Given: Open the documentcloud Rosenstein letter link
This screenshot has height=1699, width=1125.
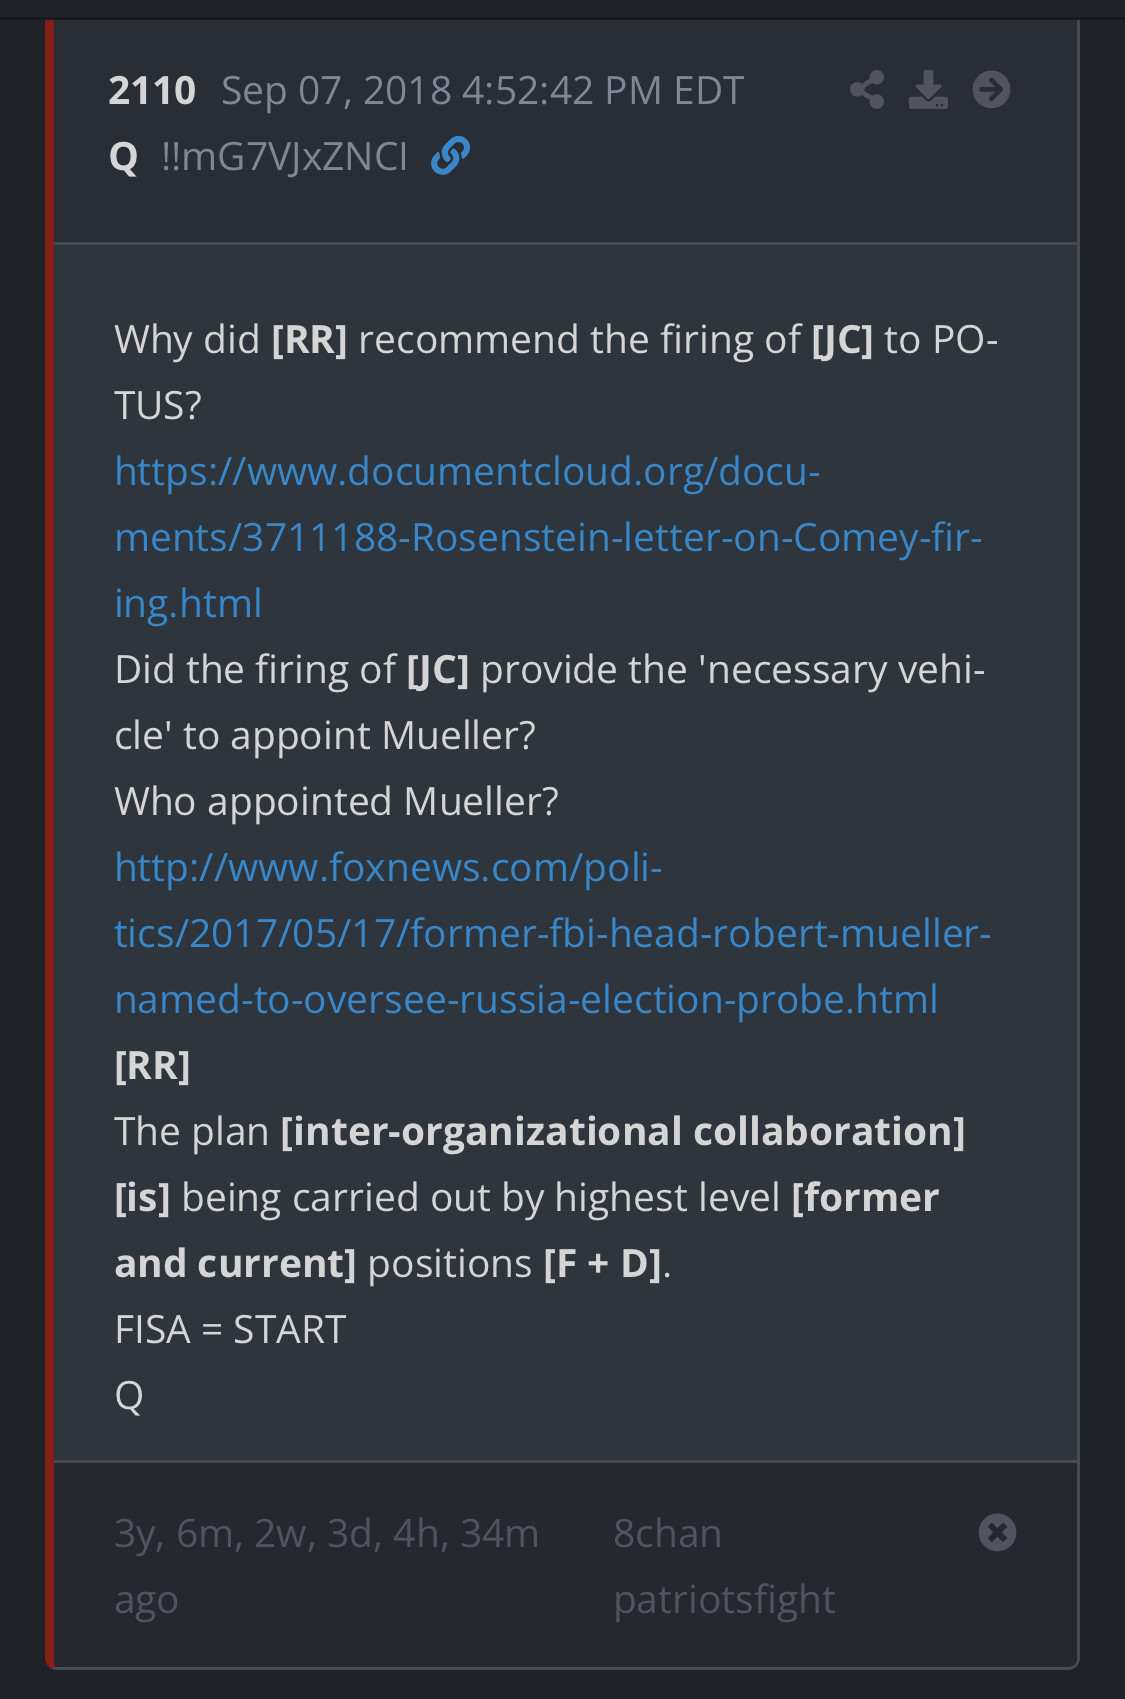Looking at the screenshot, I should [547, 537].
